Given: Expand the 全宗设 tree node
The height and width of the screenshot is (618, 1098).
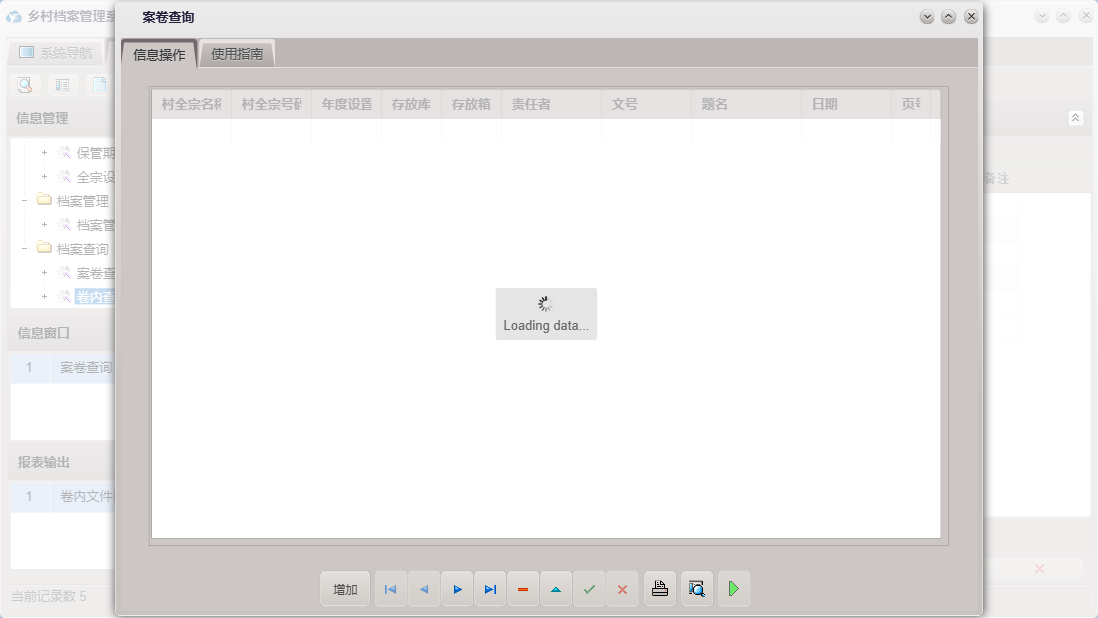Looking at the screenshot, I should [44, 176].
